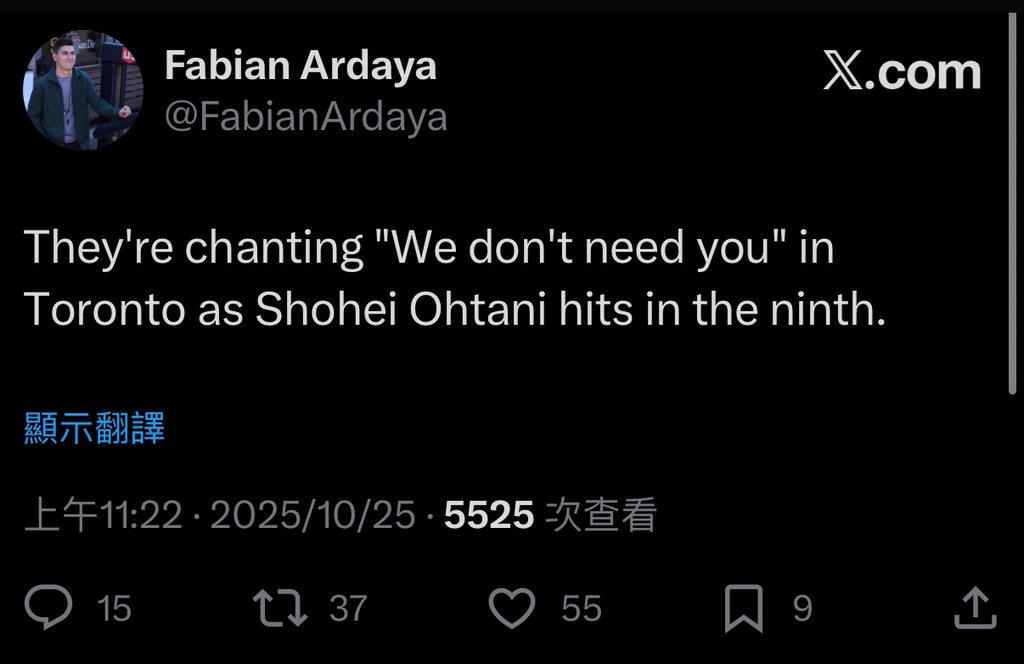Click the reply speech bubble icon
This screenshot has height=664, width=1024.
pyautogui.click(x=48, y=607)
